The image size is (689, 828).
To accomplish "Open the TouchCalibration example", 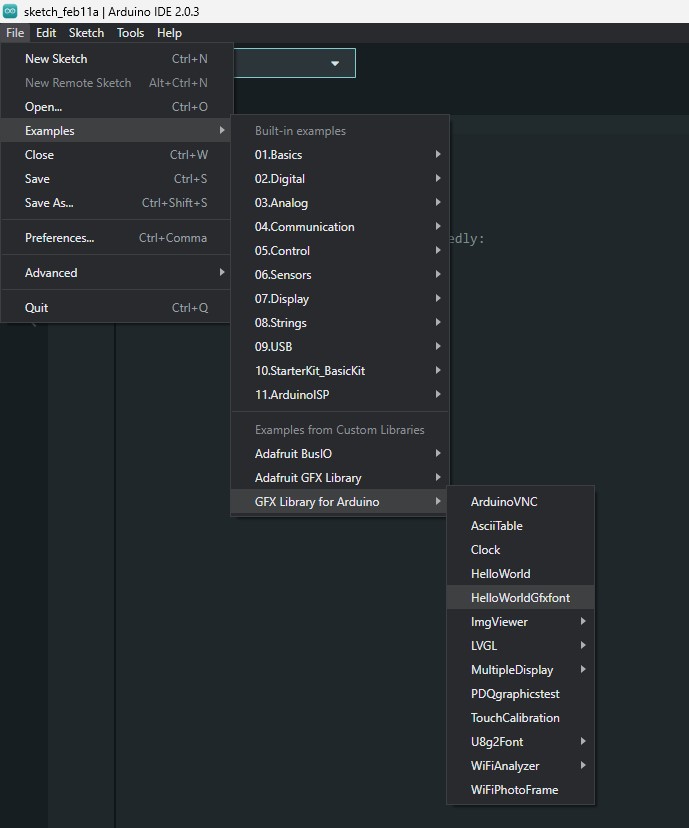I will click(521, 718).
